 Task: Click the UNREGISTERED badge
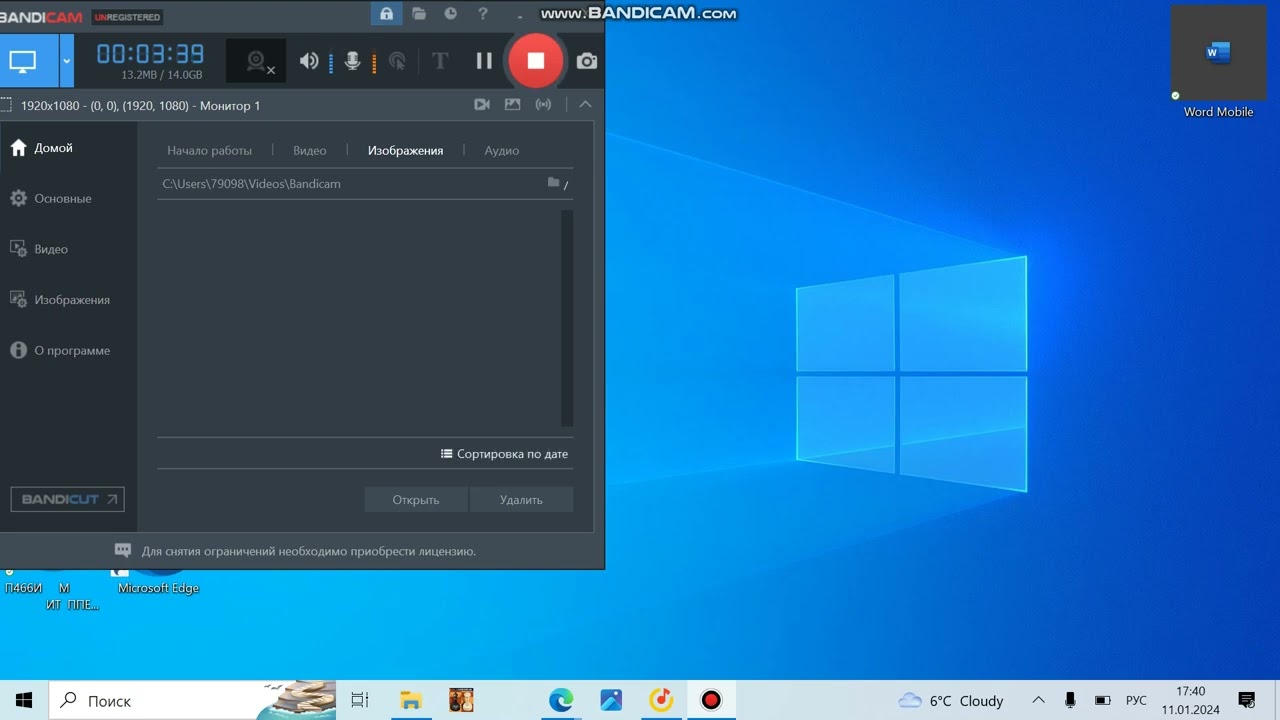pos(128,17)
